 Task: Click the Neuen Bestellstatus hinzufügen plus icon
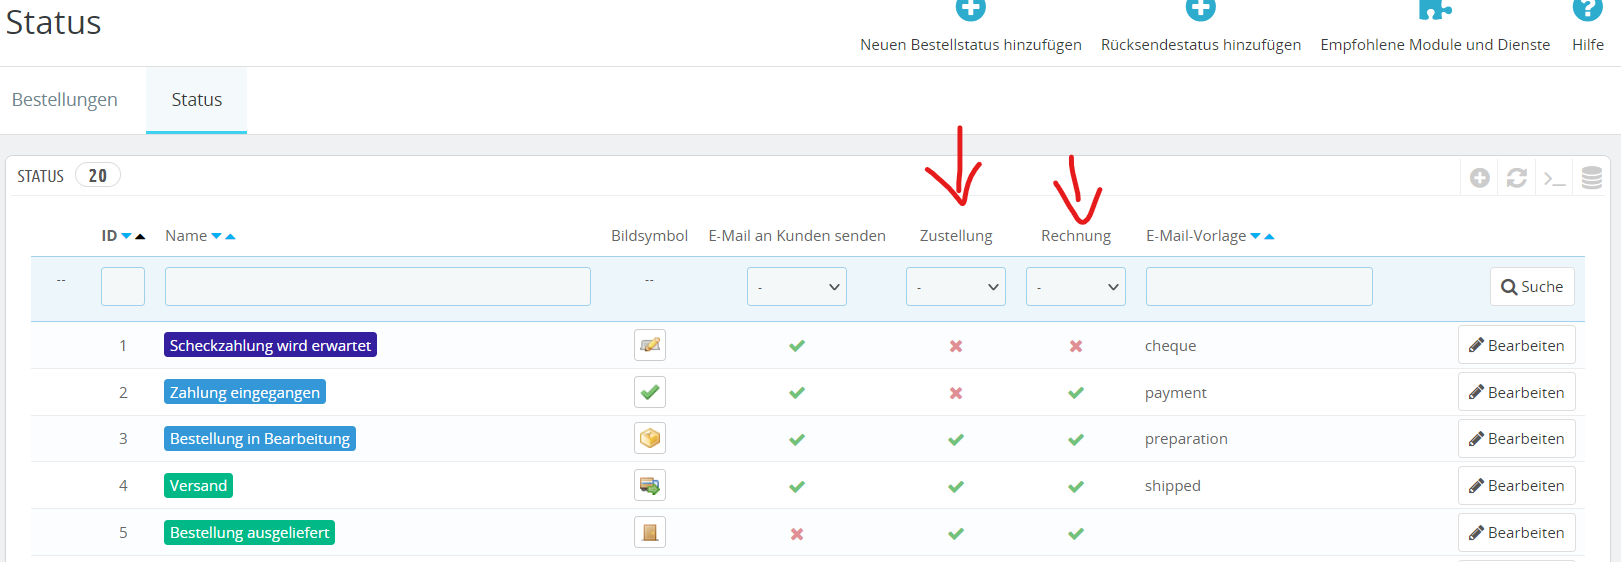970,9
